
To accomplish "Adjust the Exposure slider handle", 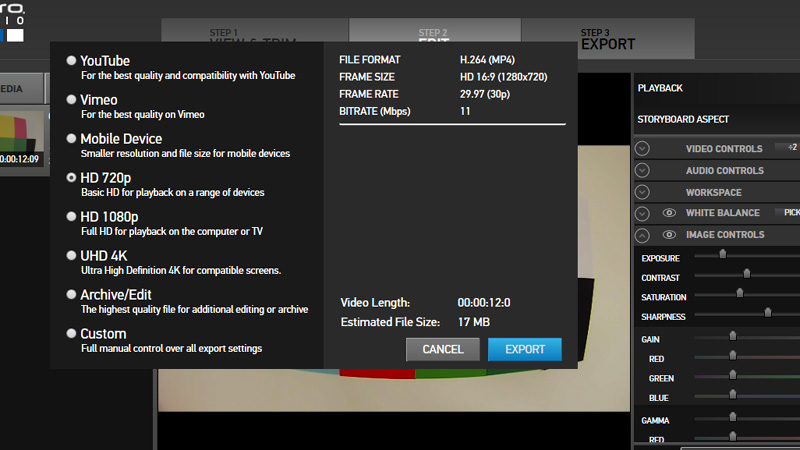I will 722,254.
